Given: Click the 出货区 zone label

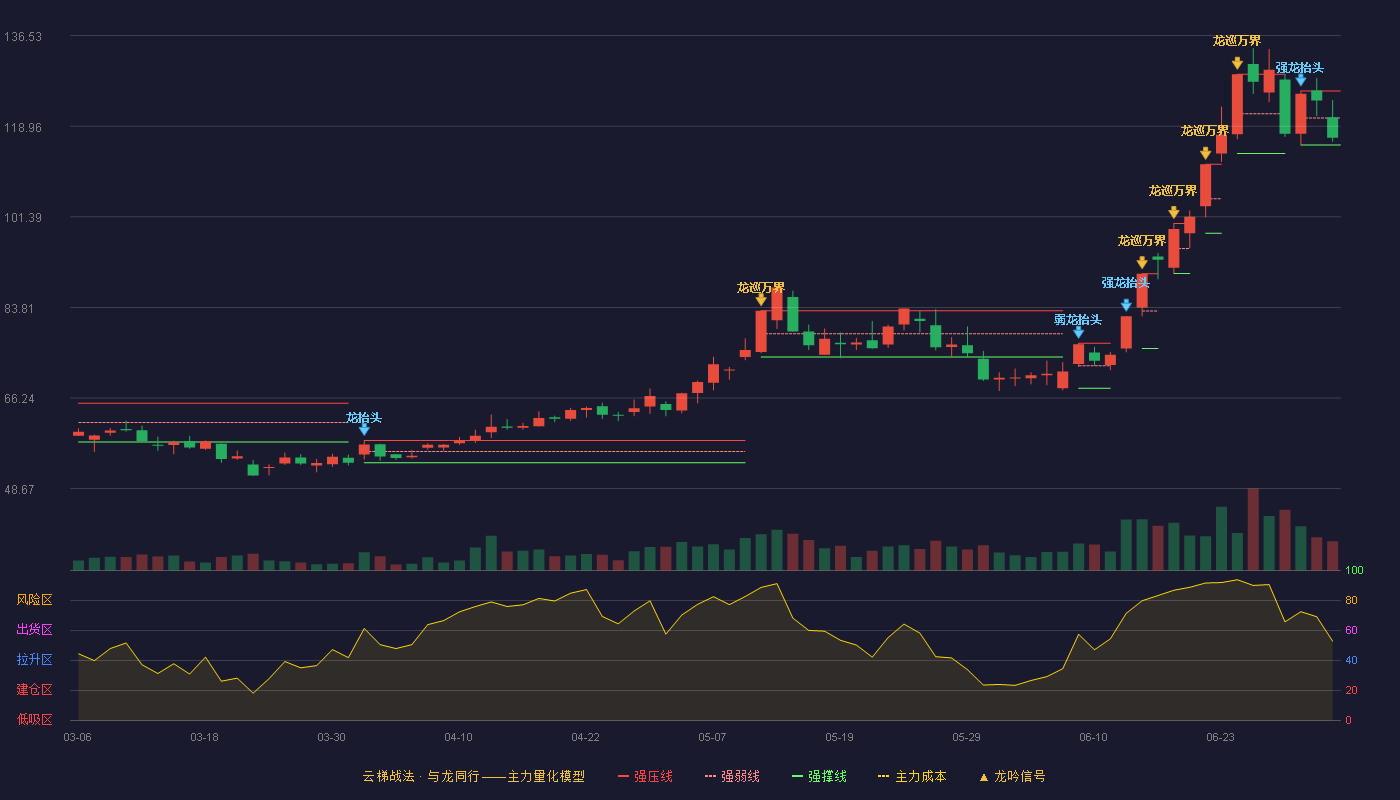Looking at the screenshot, I should click(x=34, y=630).
